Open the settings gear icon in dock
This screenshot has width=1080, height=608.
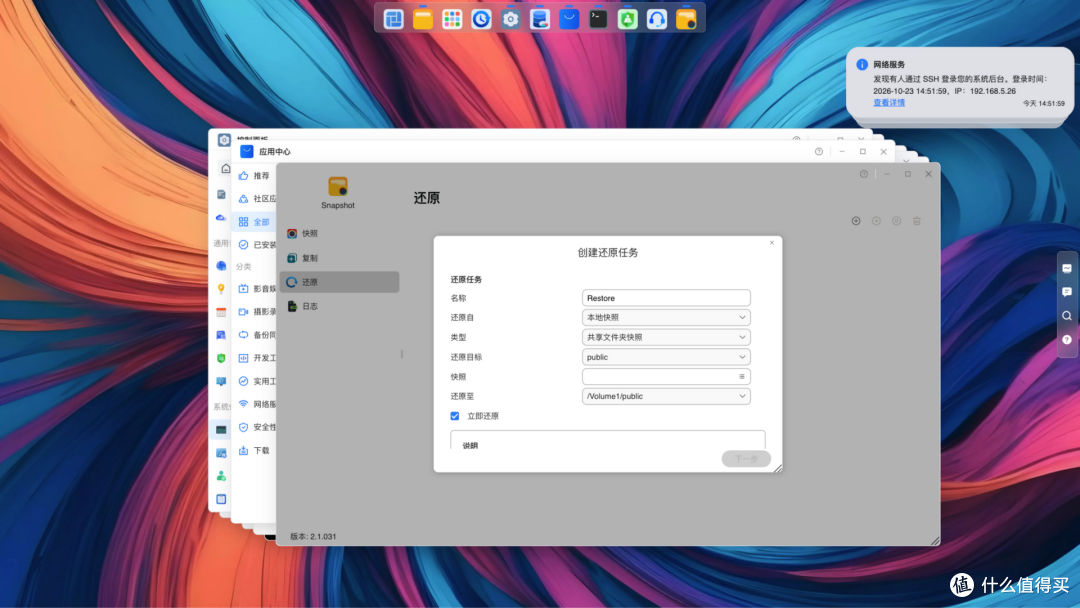tap(510, 19)
